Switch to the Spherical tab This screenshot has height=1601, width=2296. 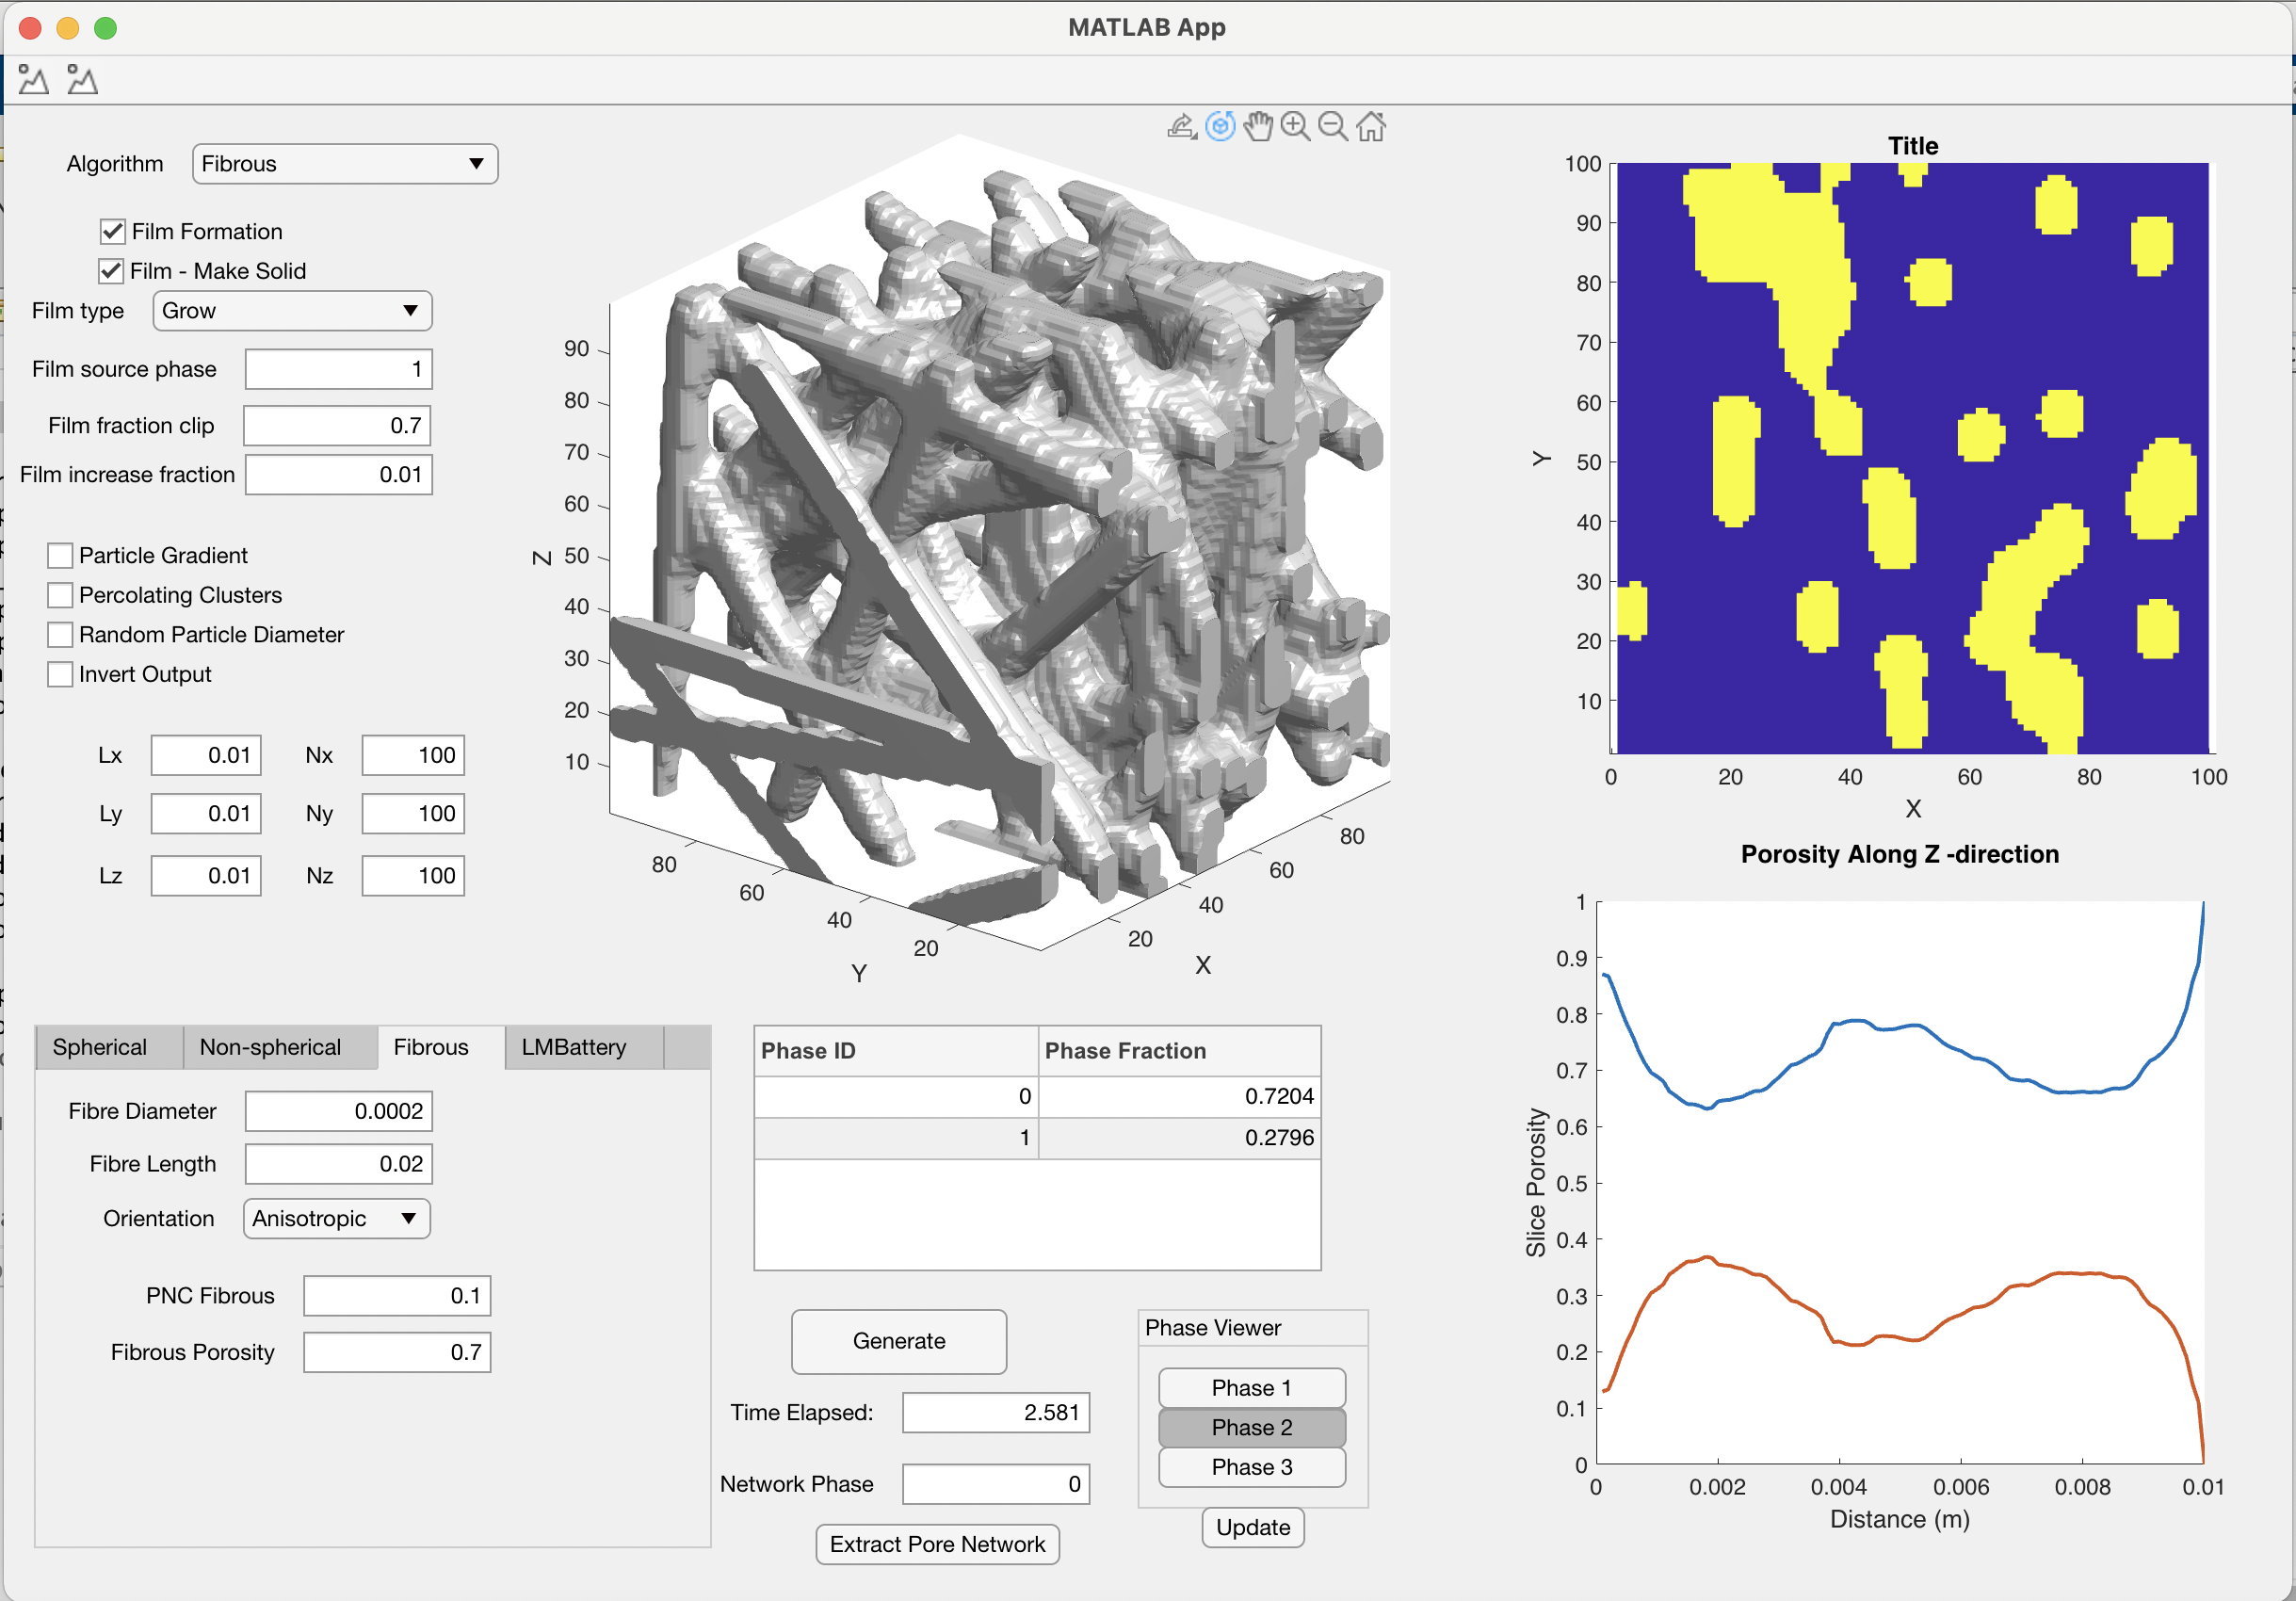coord(104,1047)
